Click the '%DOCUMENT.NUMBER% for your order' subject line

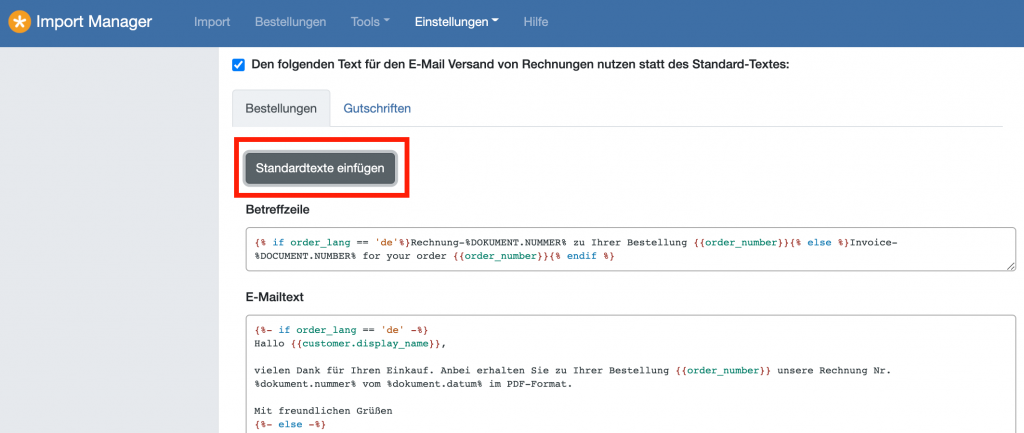tap(435, 256)
